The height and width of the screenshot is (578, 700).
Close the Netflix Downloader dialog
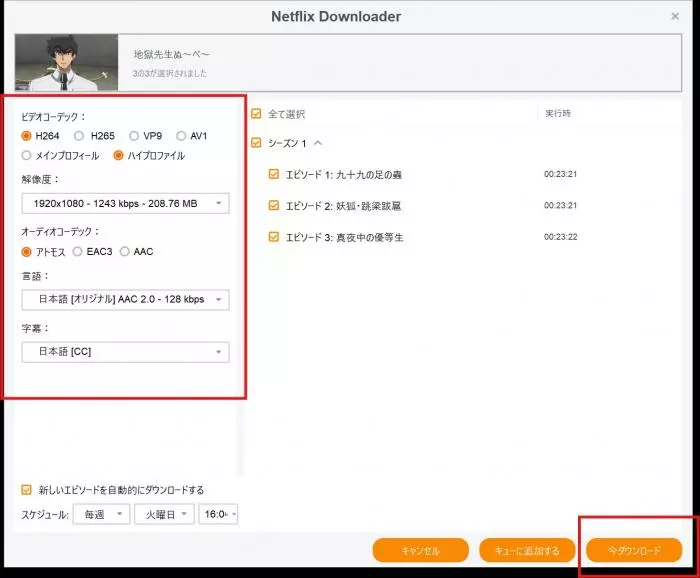tap(675, 17)
